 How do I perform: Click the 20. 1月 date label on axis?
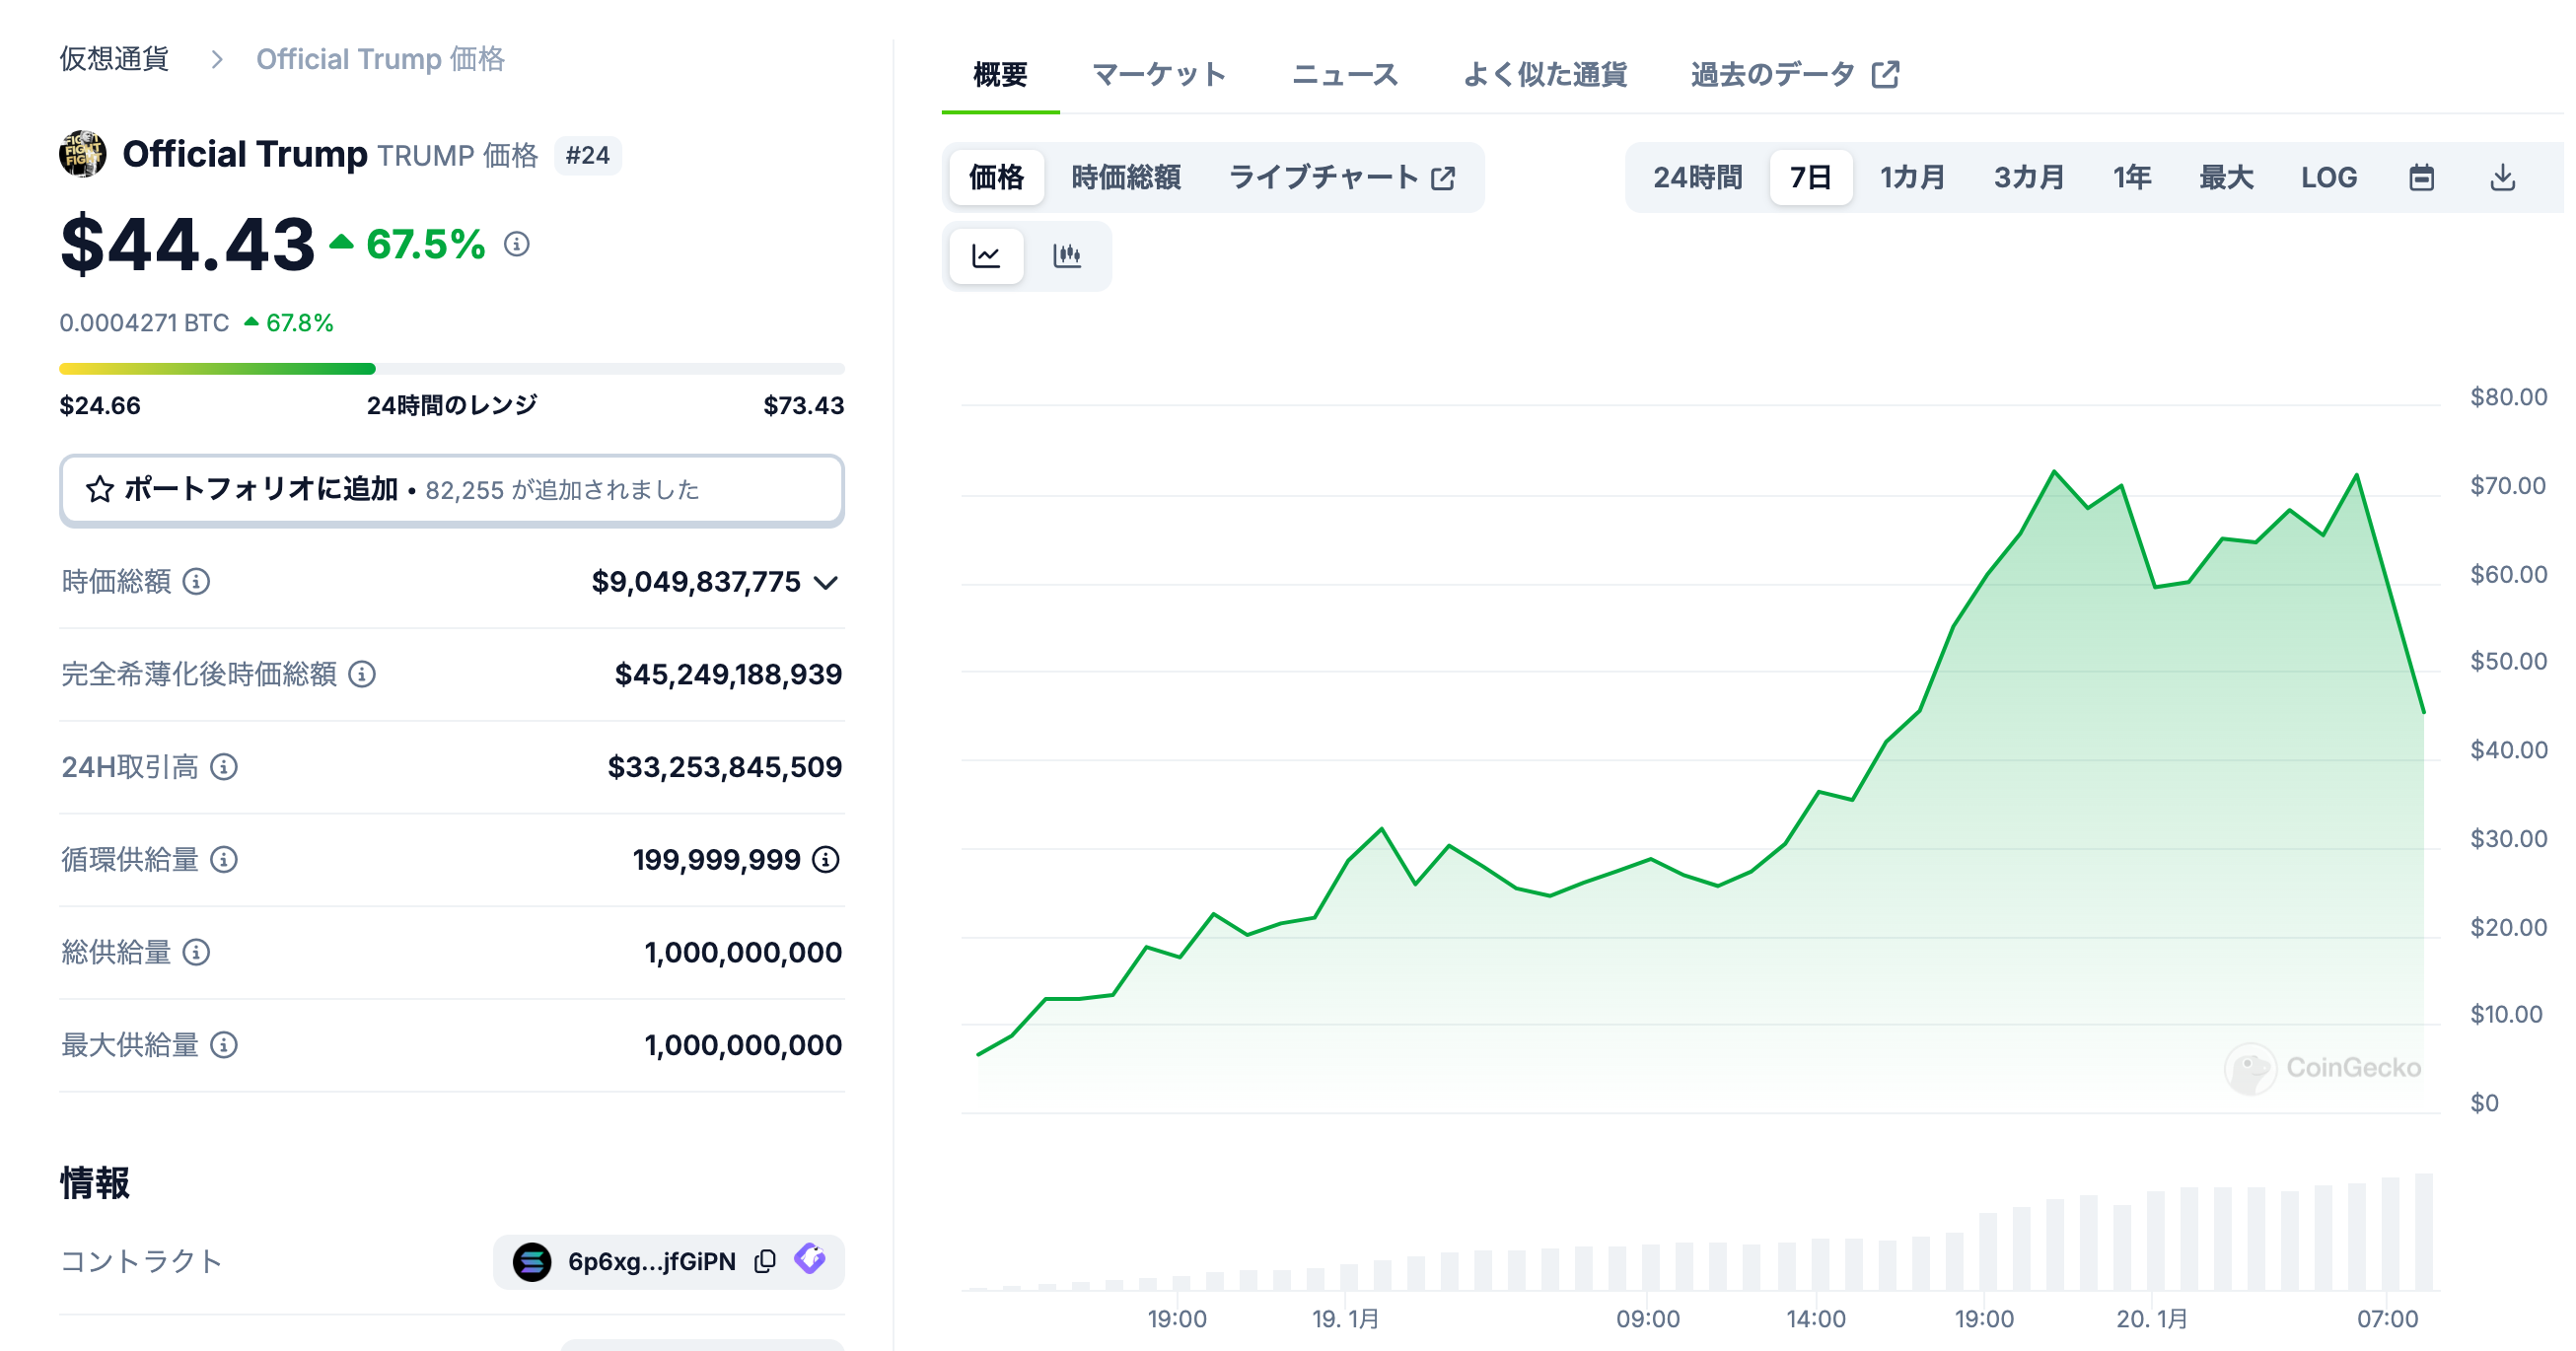(2151, 1319)
